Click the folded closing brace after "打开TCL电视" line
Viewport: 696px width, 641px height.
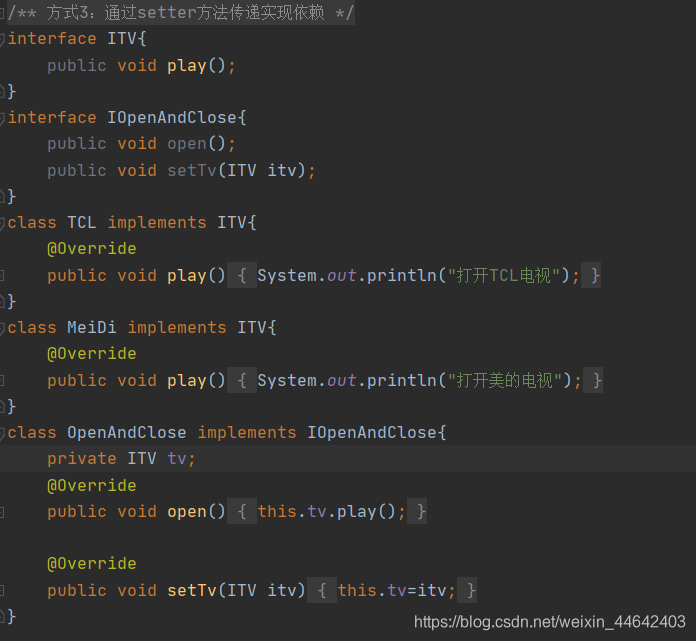tap(591, 276)
